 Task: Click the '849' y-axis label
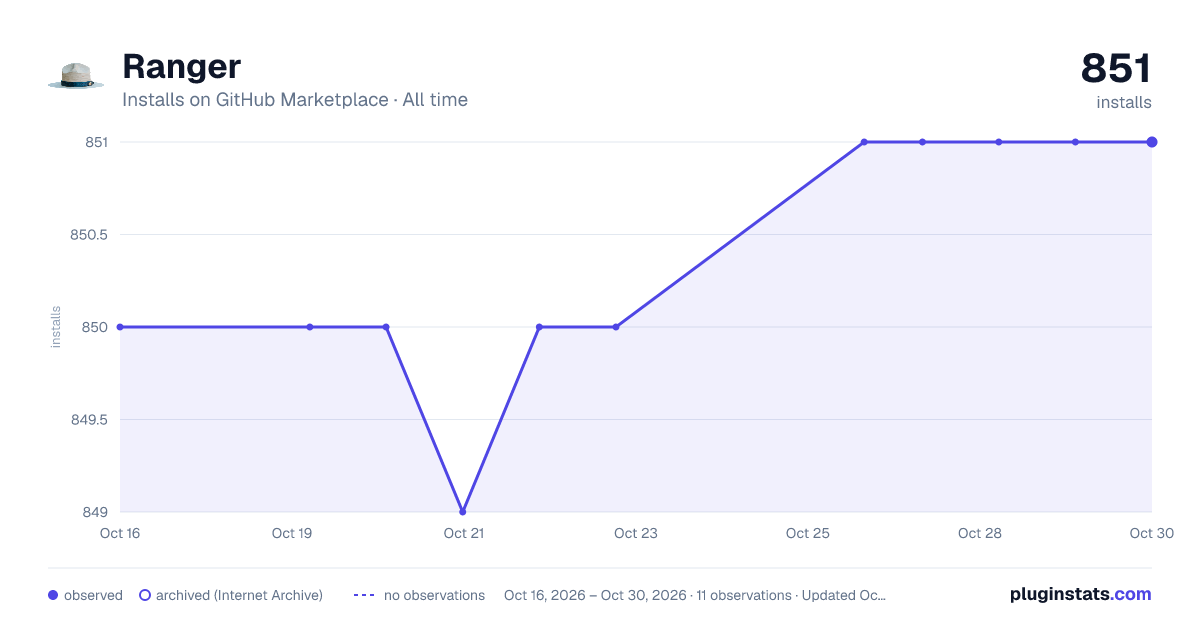pos(96,512)
